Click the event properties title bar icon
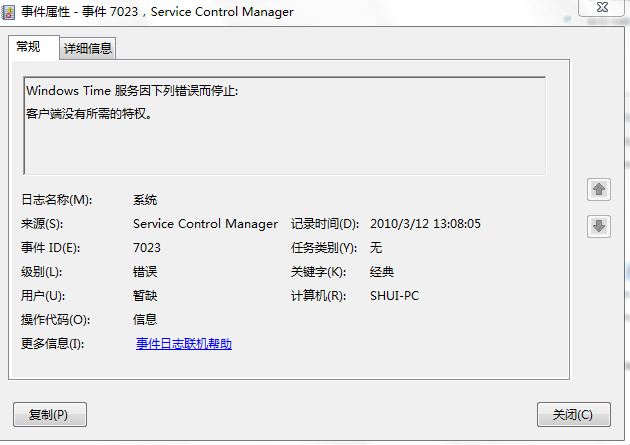Image resolution: width=630 pixels, height=445 pixels. tap(8, 12)
